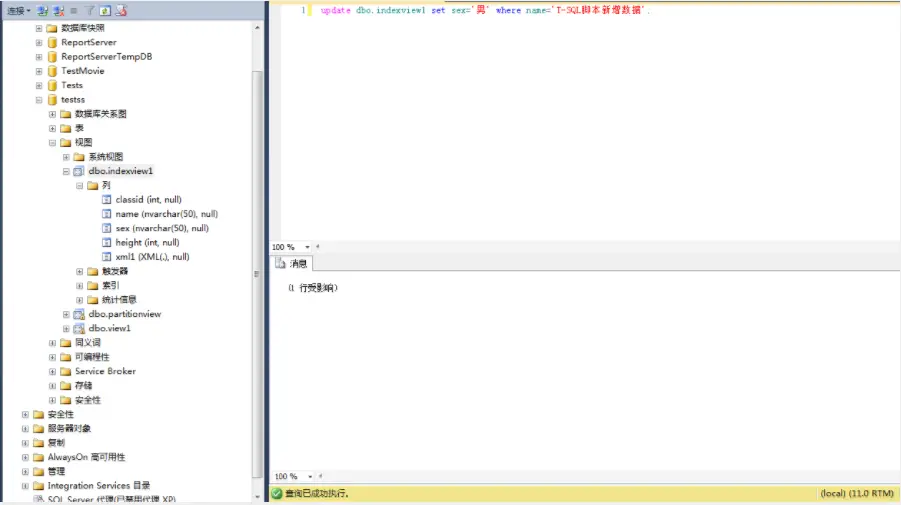Open the messages pane zoom 100 % dropdown
The width and height of the screenshot is (901, 505).
[310, 476]
